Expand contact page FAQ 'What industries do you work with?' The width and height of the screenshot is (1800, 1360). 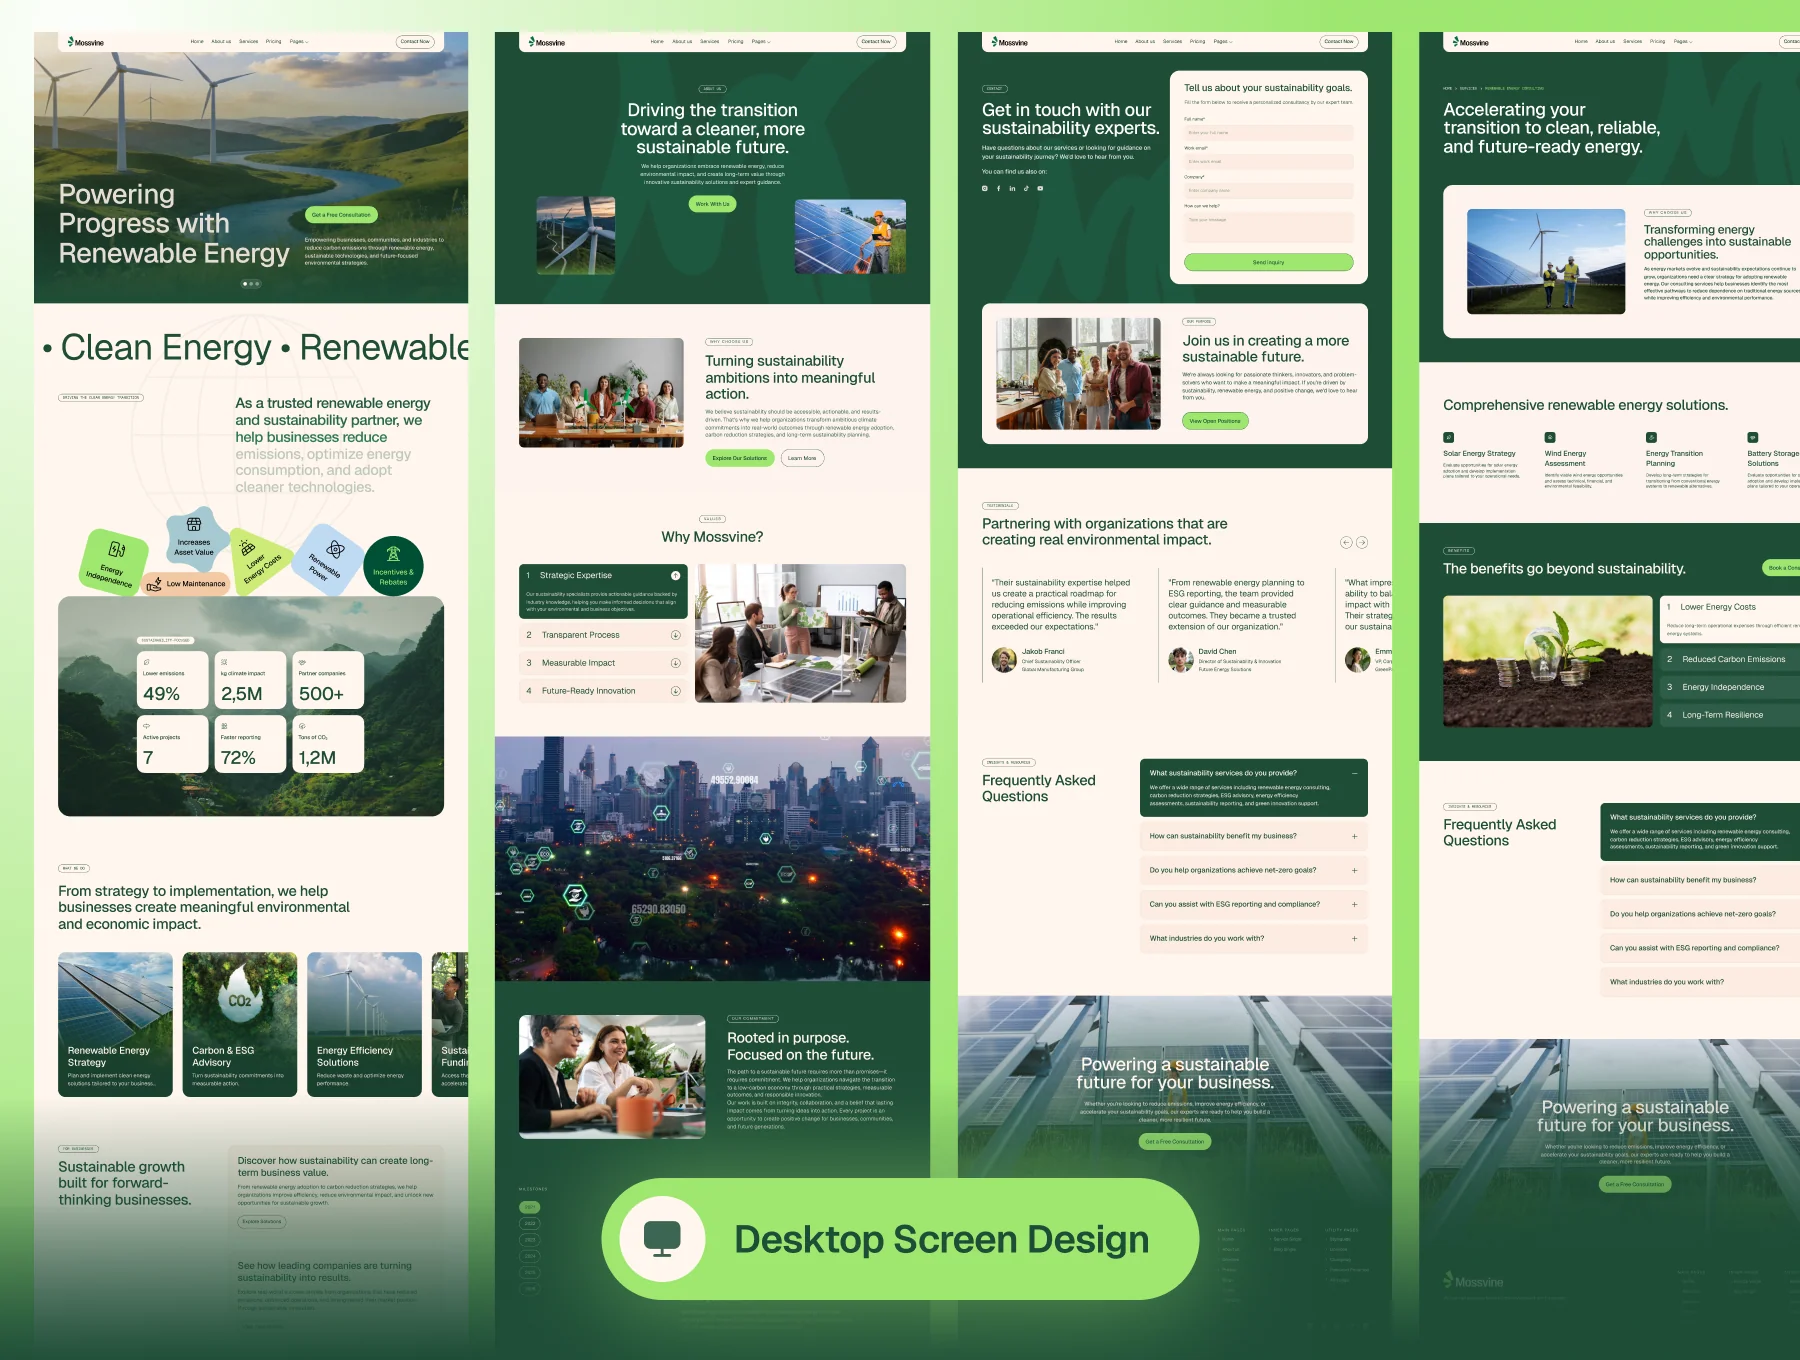click(1355, 938)
